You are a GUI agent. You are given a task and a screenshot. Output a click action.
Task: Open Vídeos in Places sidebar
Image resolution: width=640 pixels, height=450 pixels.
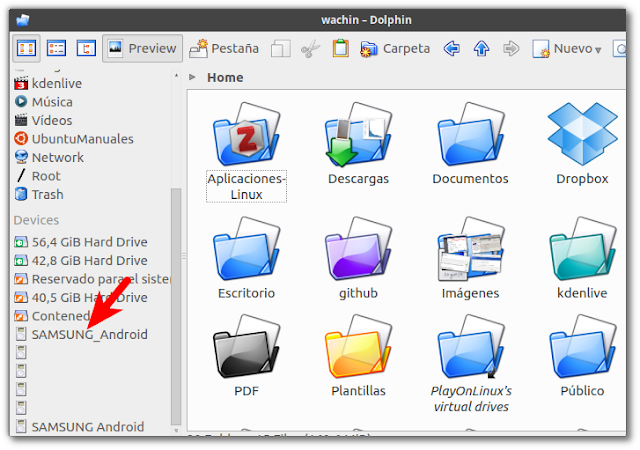[43, 120]
